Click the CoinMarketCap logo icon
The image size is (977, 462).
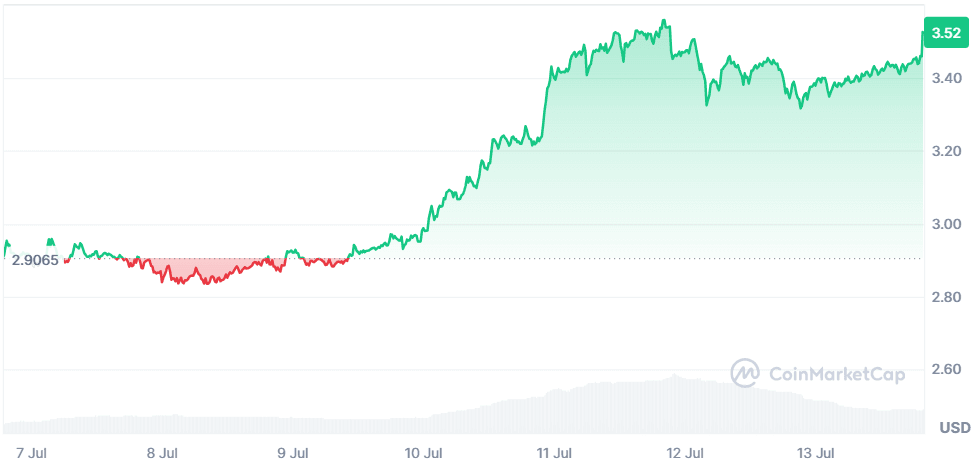point(746,374)
